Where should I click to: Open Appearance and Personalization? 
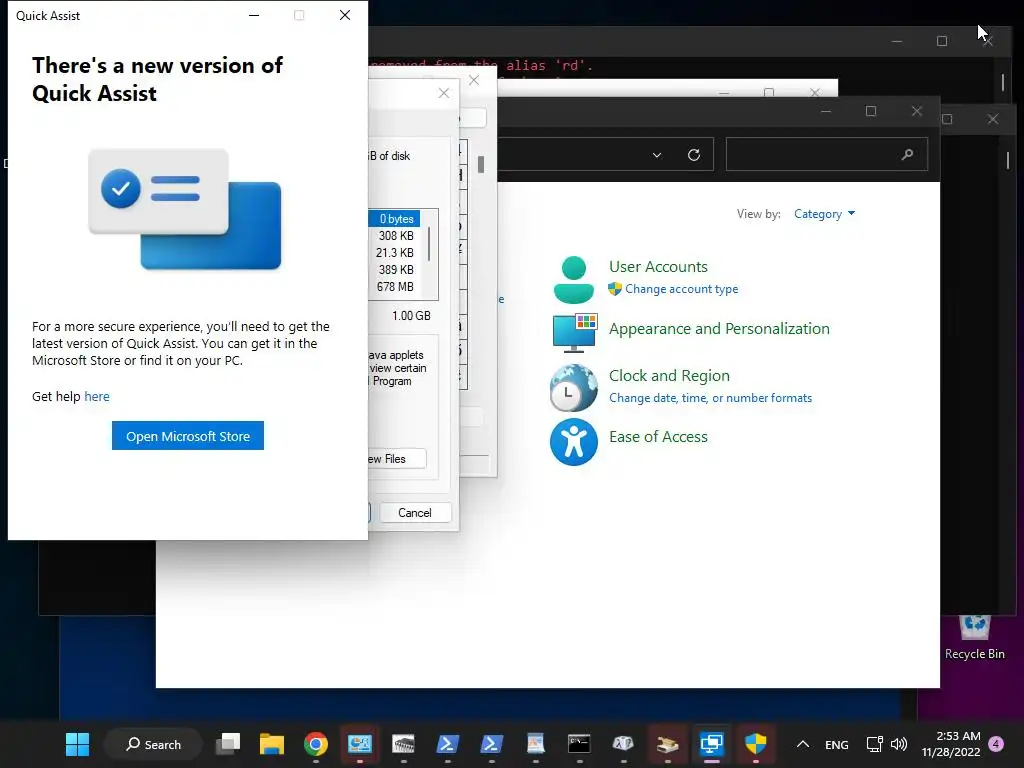(x=719, y=328)
